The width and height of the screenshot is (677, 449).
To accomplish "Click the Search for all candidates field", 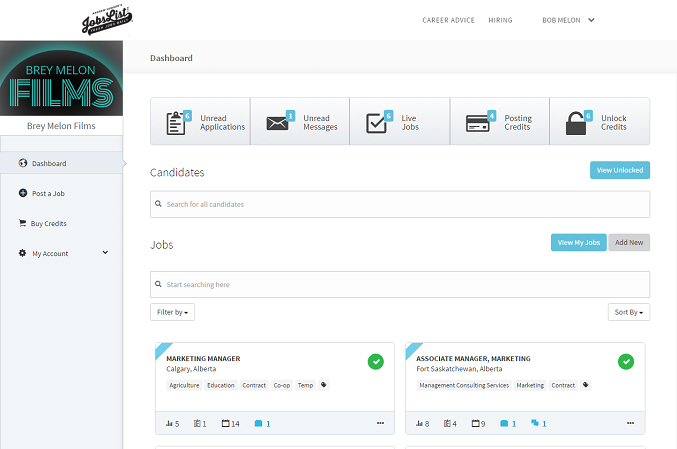I will click(400, 204).
